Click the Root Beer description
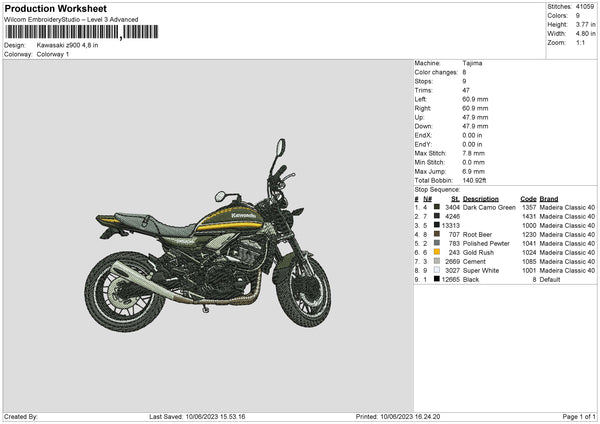This screenshot has height=424, width=600. pos(477,235)
